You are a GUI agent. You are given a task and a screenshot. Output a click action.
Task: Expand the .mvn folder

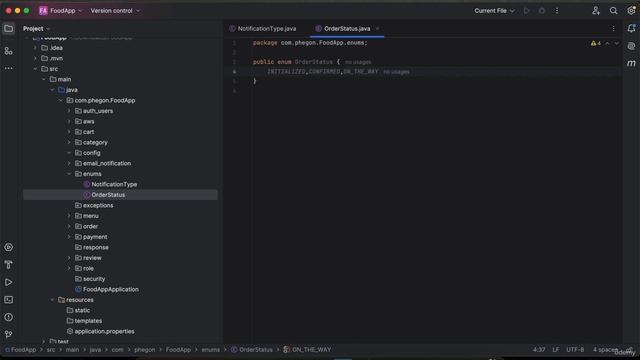tap(35, 58)
